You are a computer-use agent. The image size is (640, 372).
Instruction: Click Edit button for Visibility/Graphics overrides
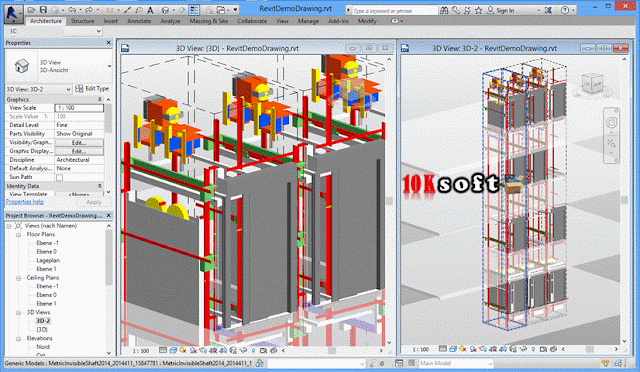pos(79,143)
